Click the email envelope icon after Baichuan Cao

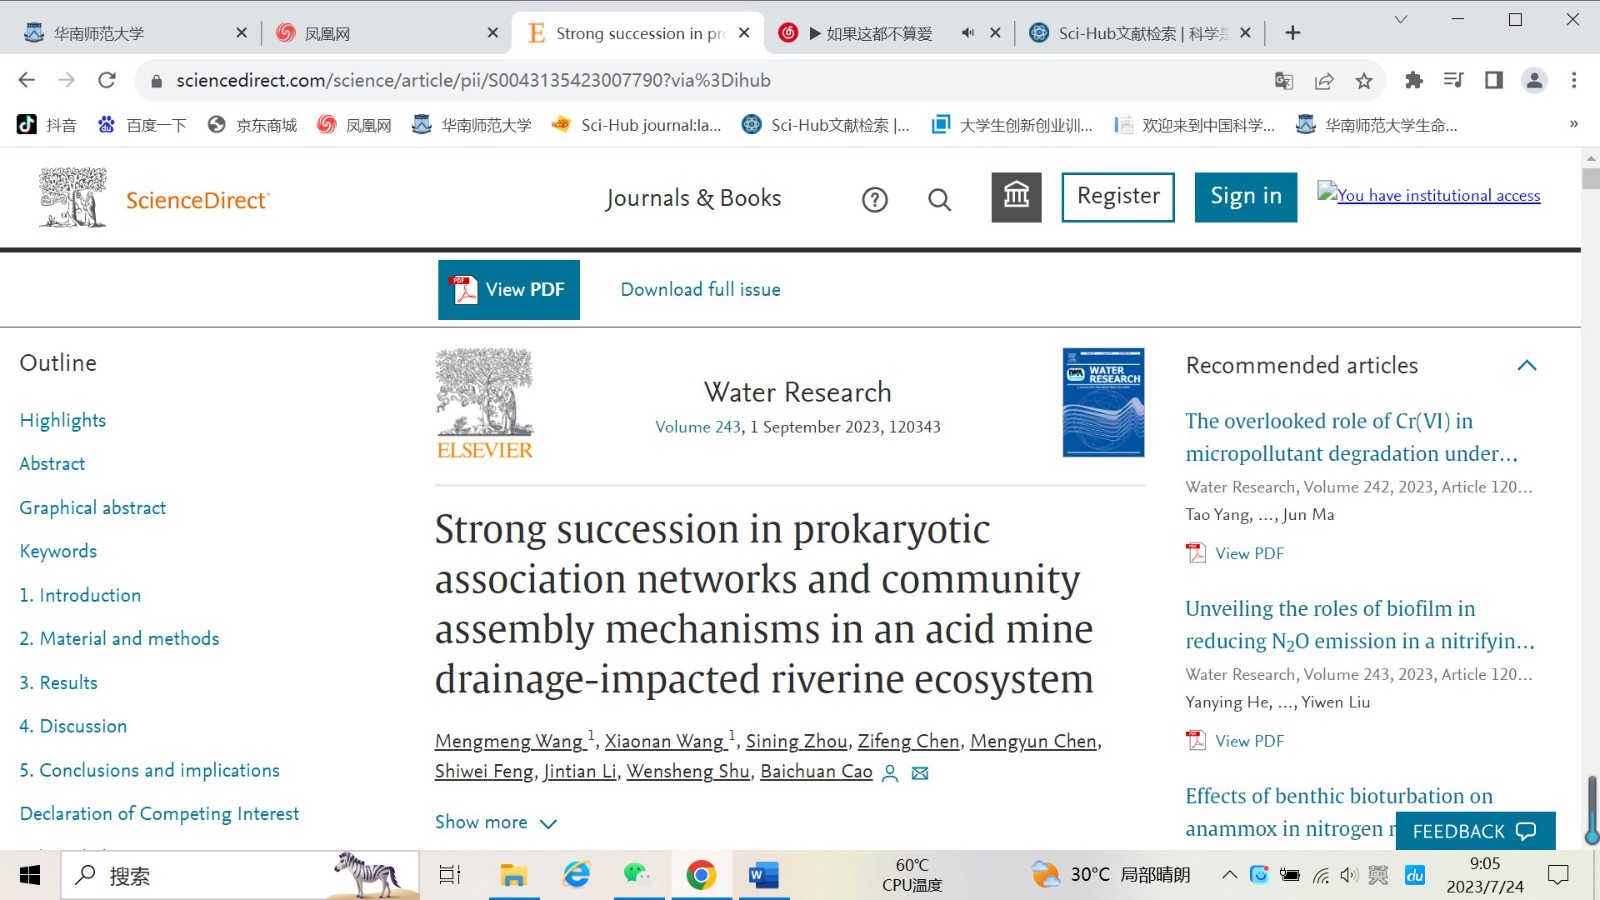coord(920,773)
